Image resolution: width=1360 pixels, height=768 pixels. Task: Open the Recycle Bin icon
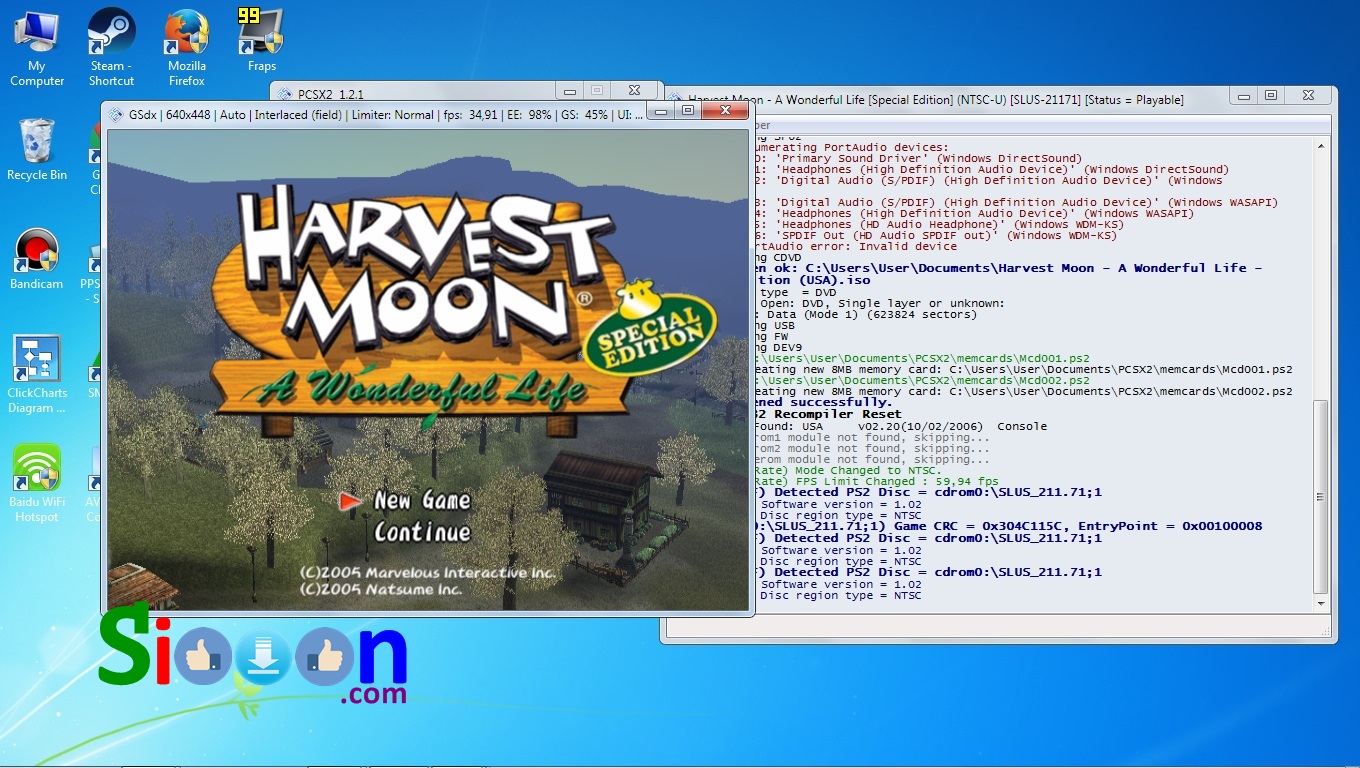pyautogui.click(x=37, y=150)
